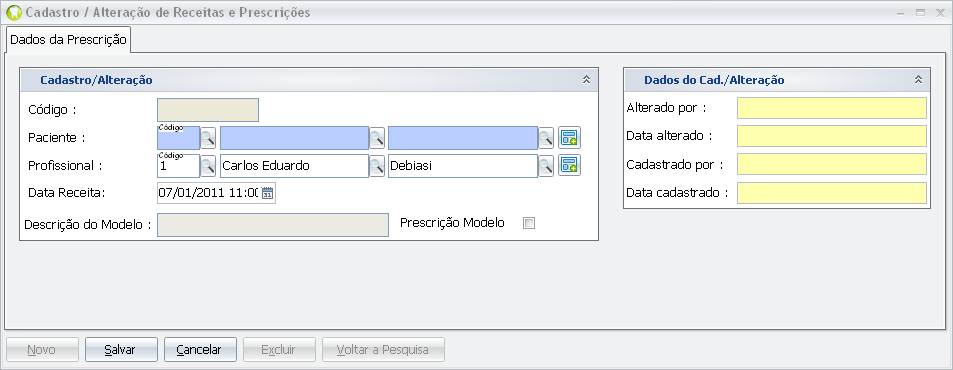Image resolution: width=953 pixels, height=370 pixels.
Task: Collapse the Dados do Cad./Alteração panel
Action: pos(918,80)
